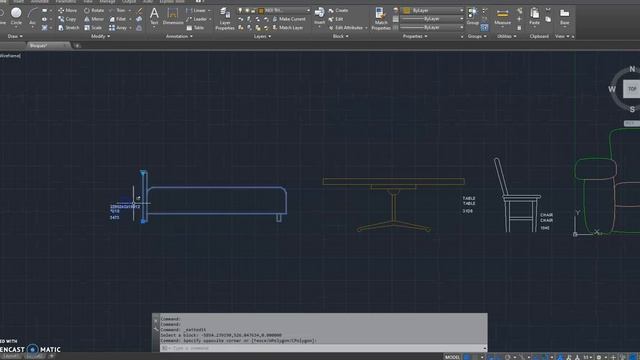Image resolution: width=640 pixels, height=360 pixels.
Task: Expand the Utilities panel
Action: (507, 36)
